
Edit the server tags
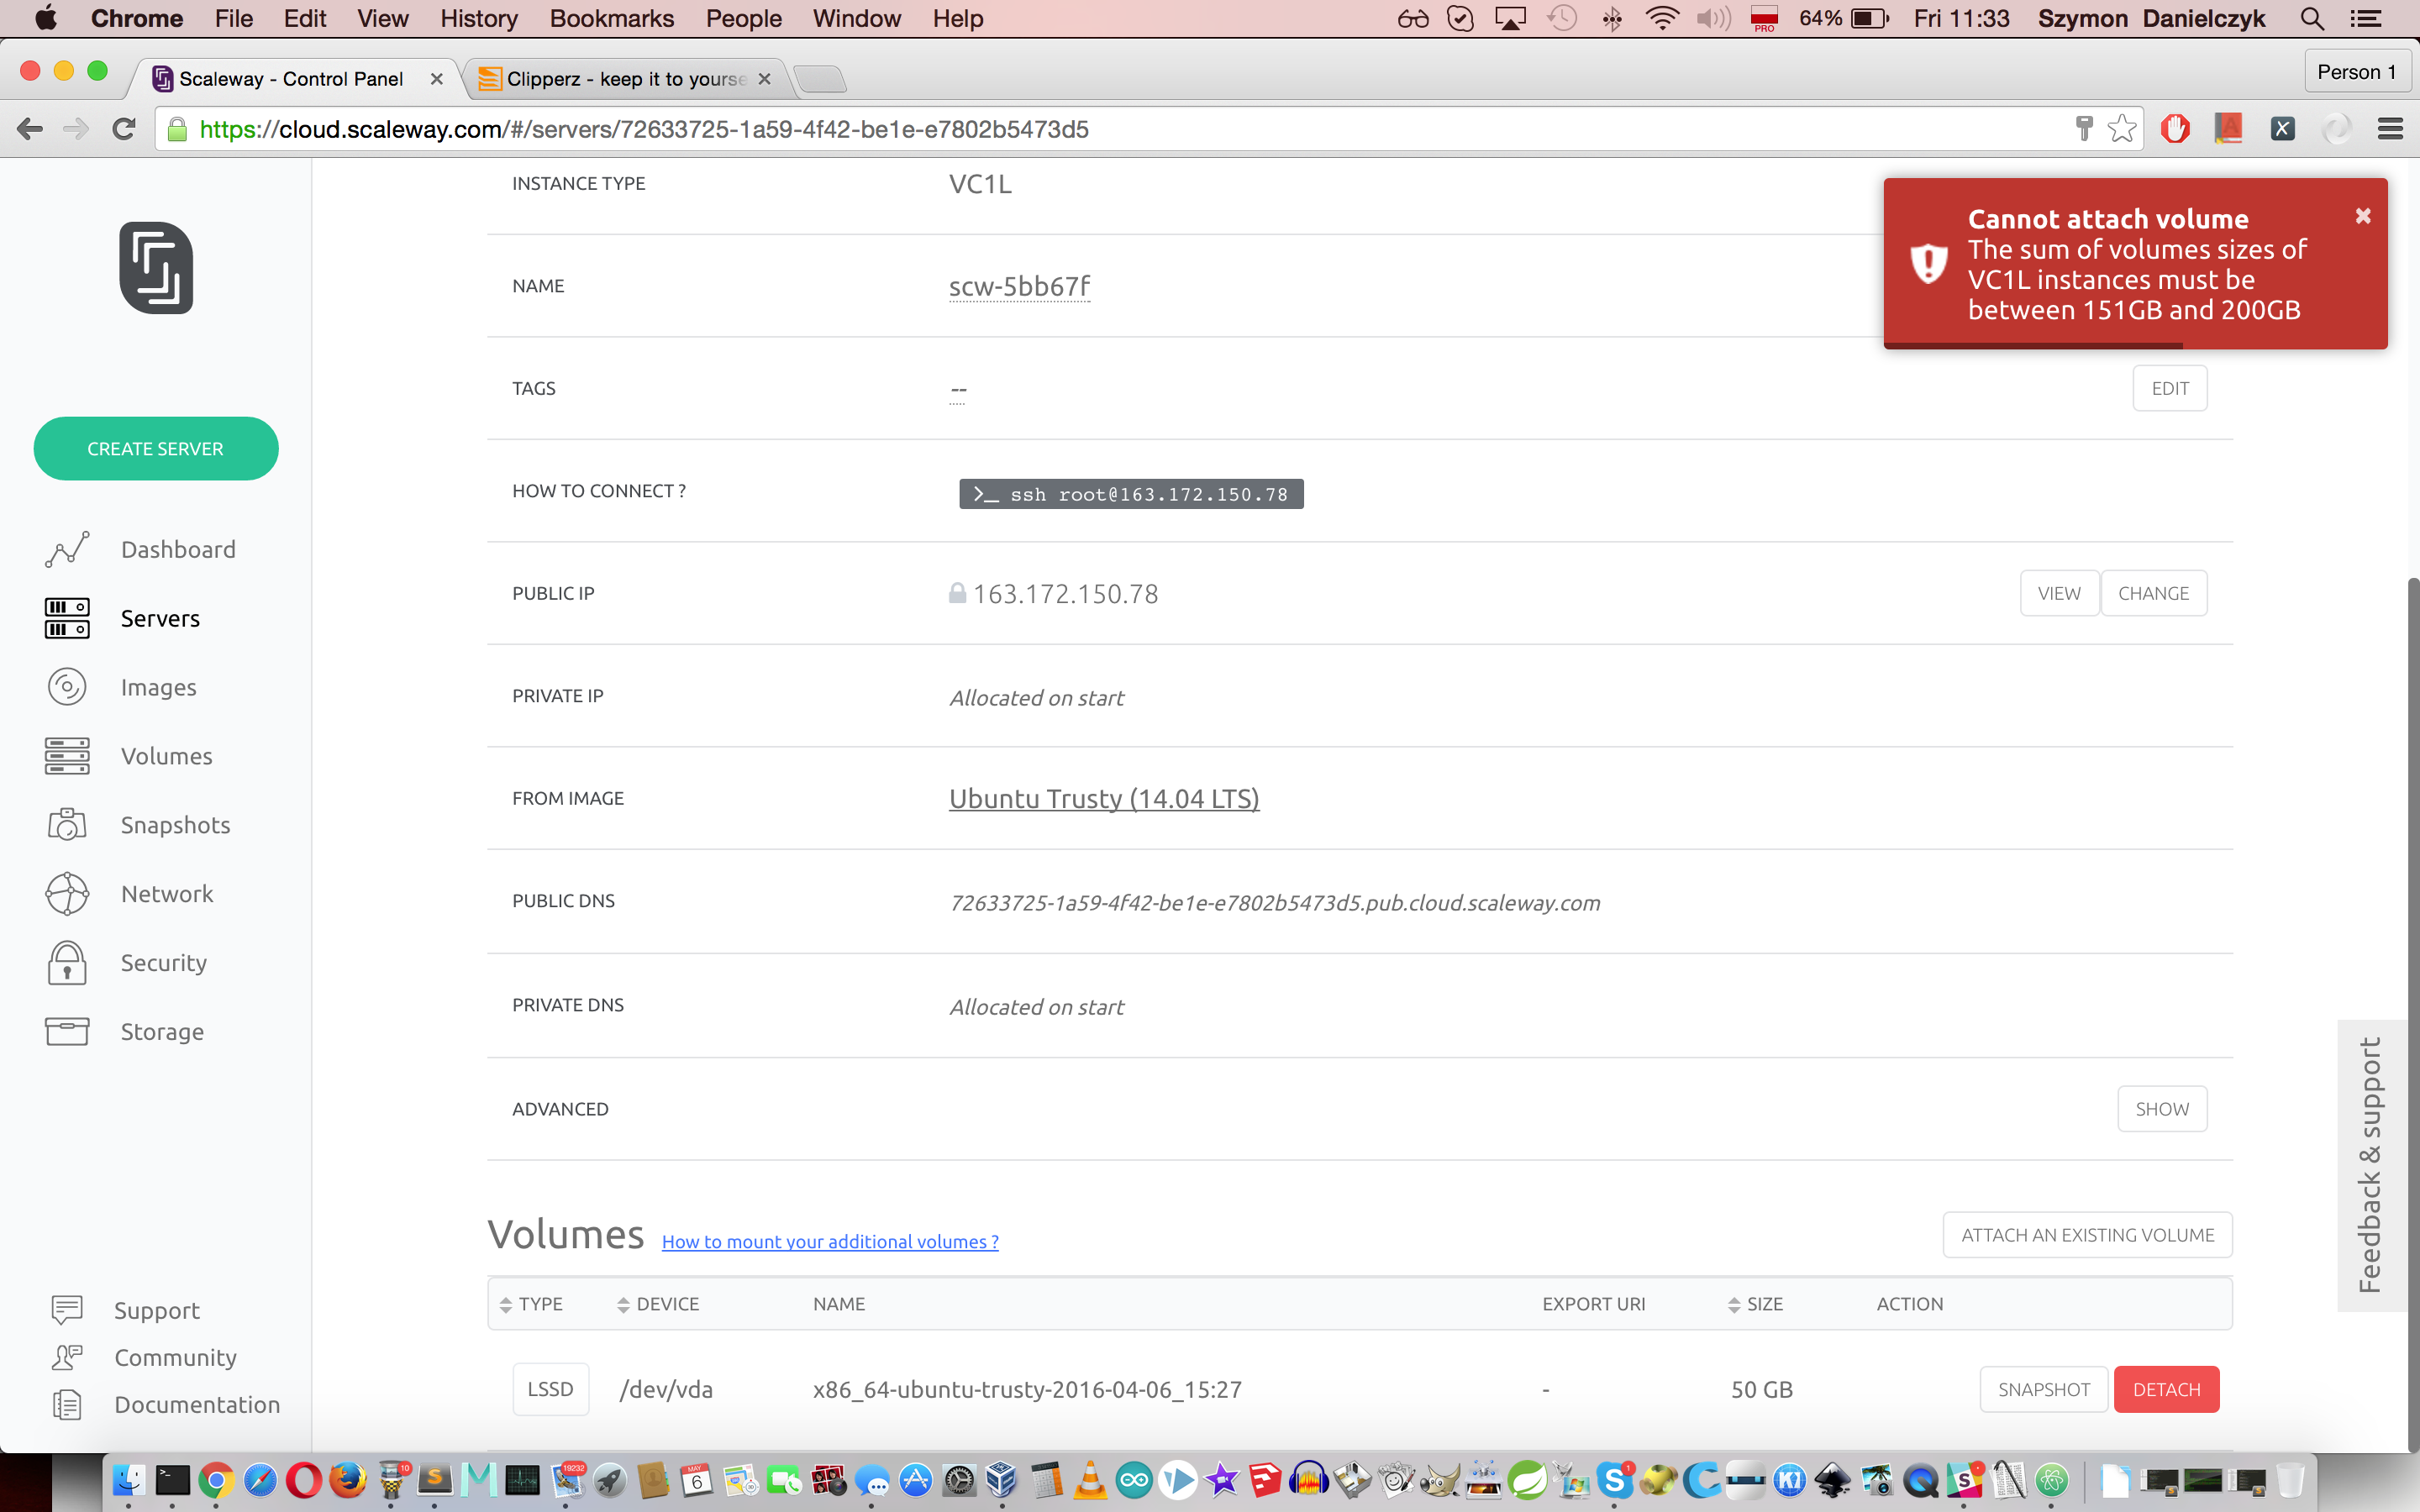(2170, 388)
